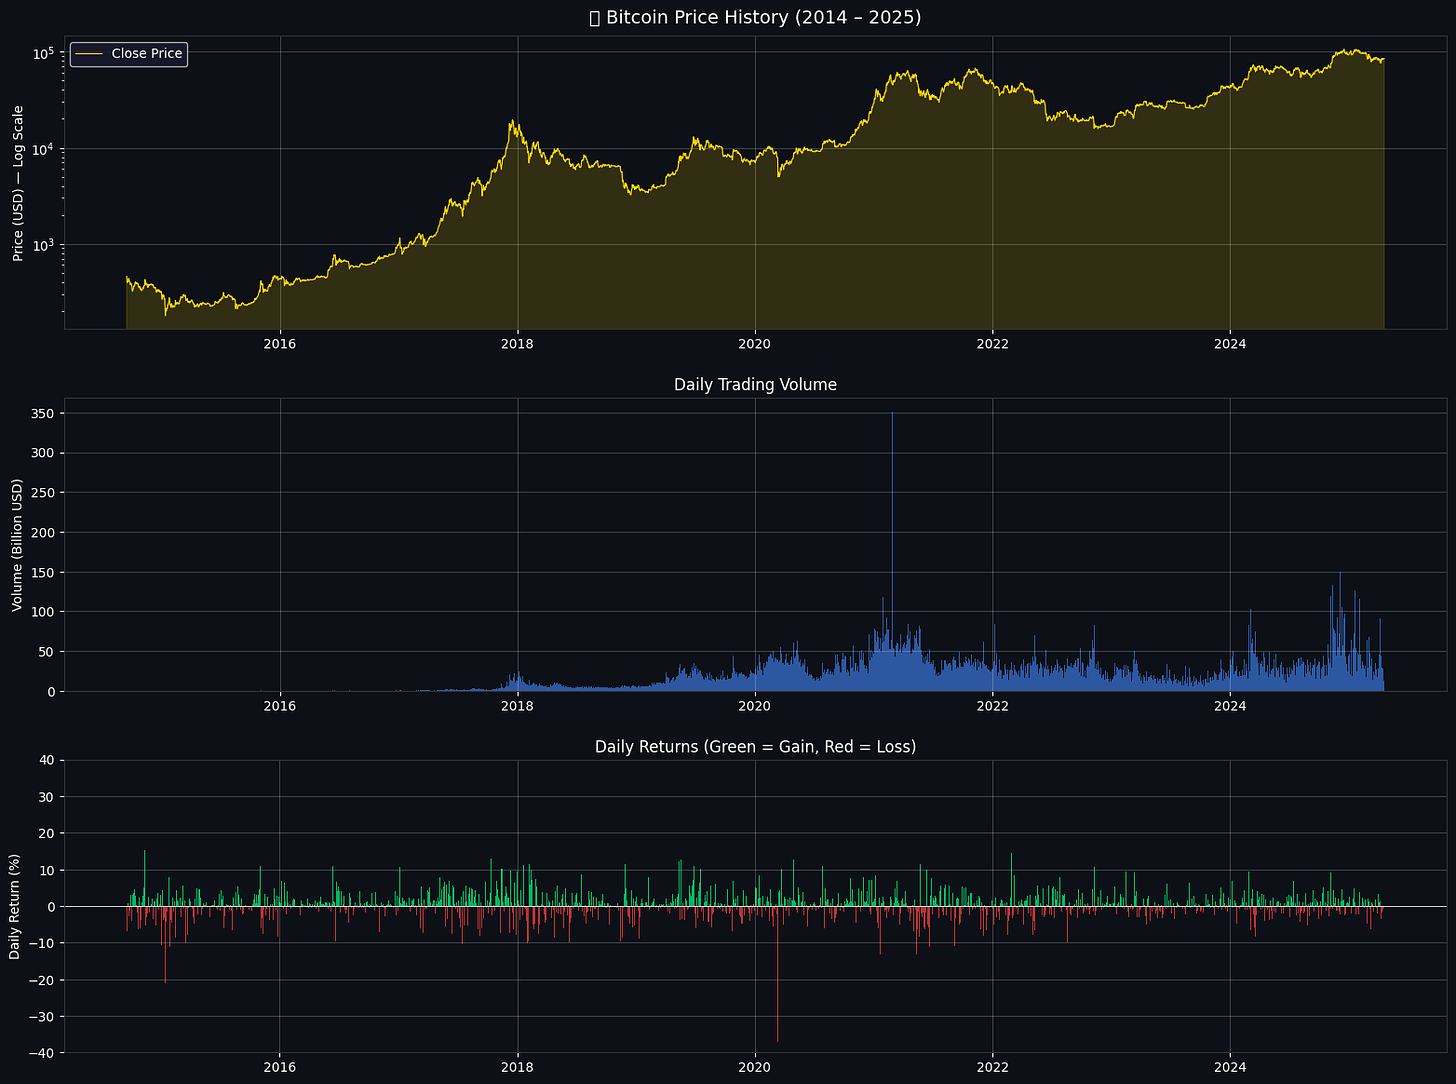Click the Daily Returns (Green = Gain, Red = Loss) title

(x=755, y=746)
